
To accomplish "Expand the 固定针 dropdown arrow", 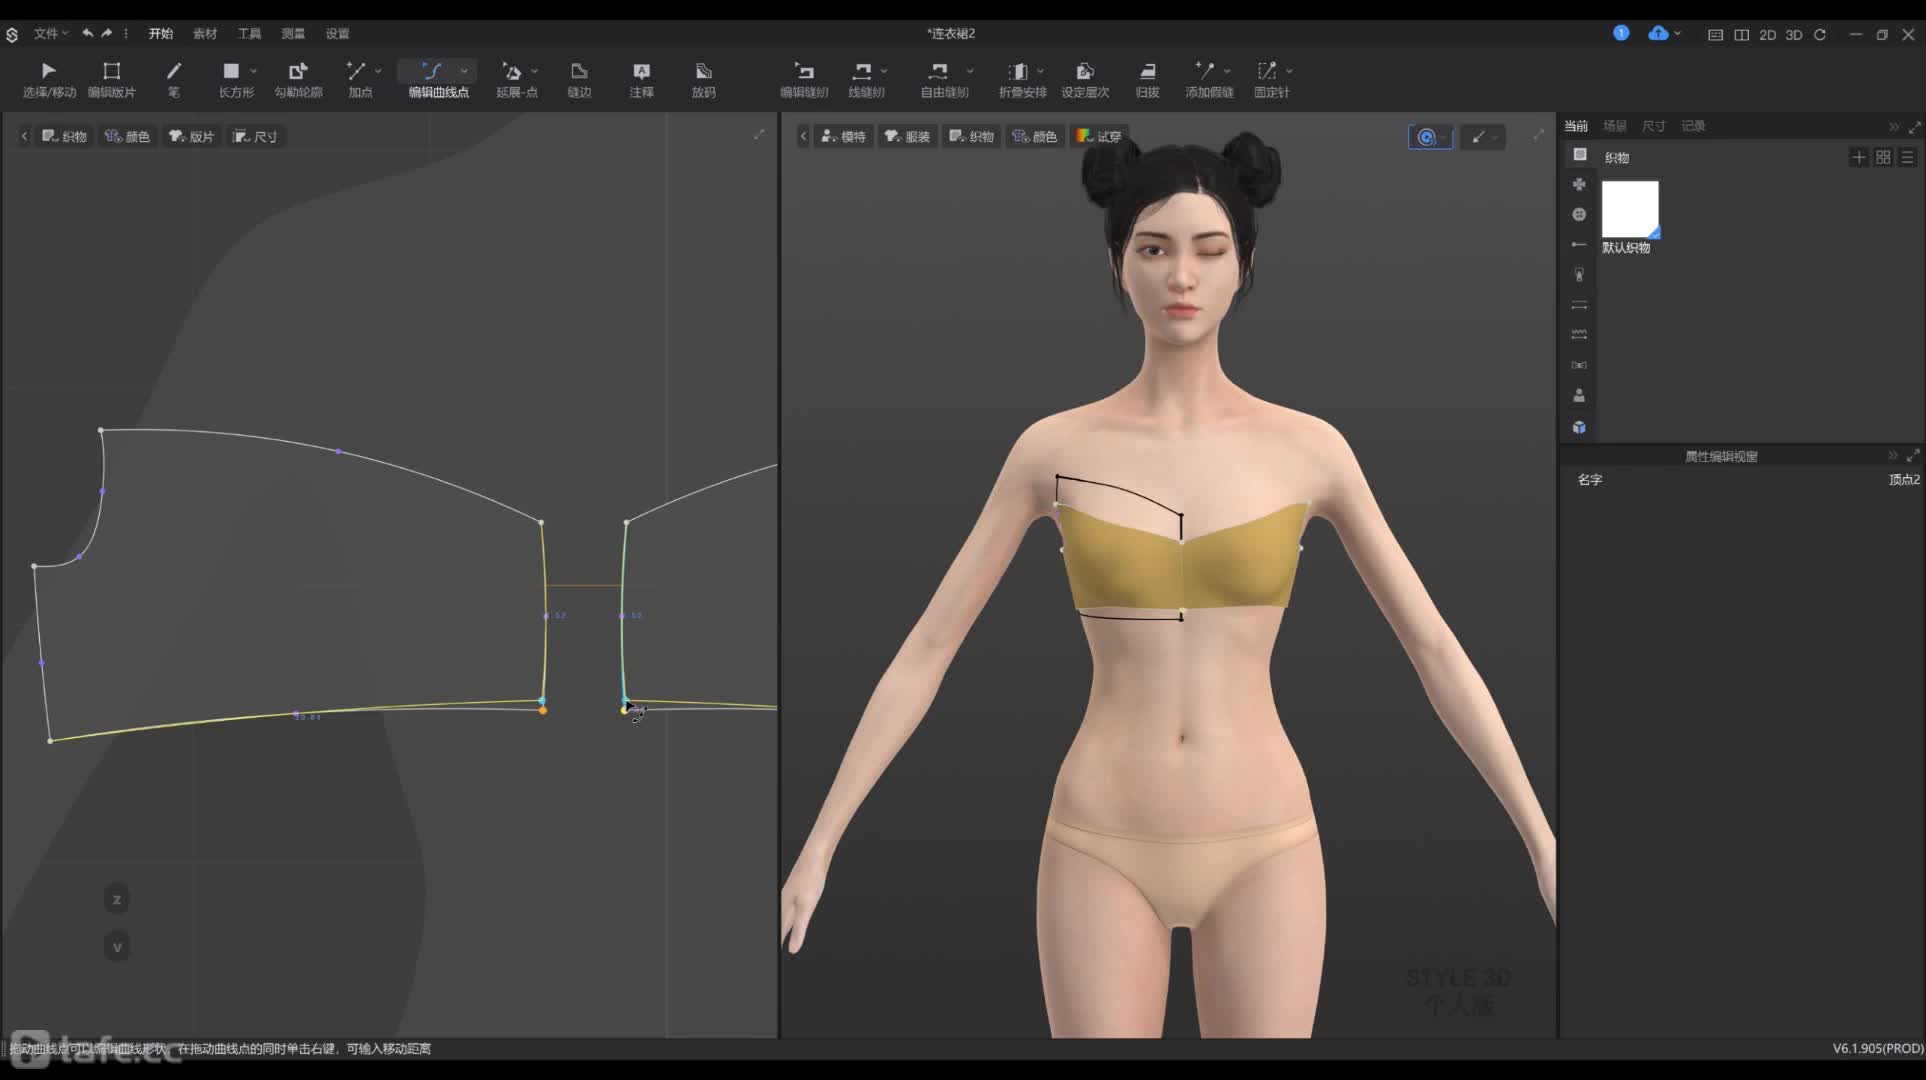I will pyautogui.click(x=1290, y=71).
